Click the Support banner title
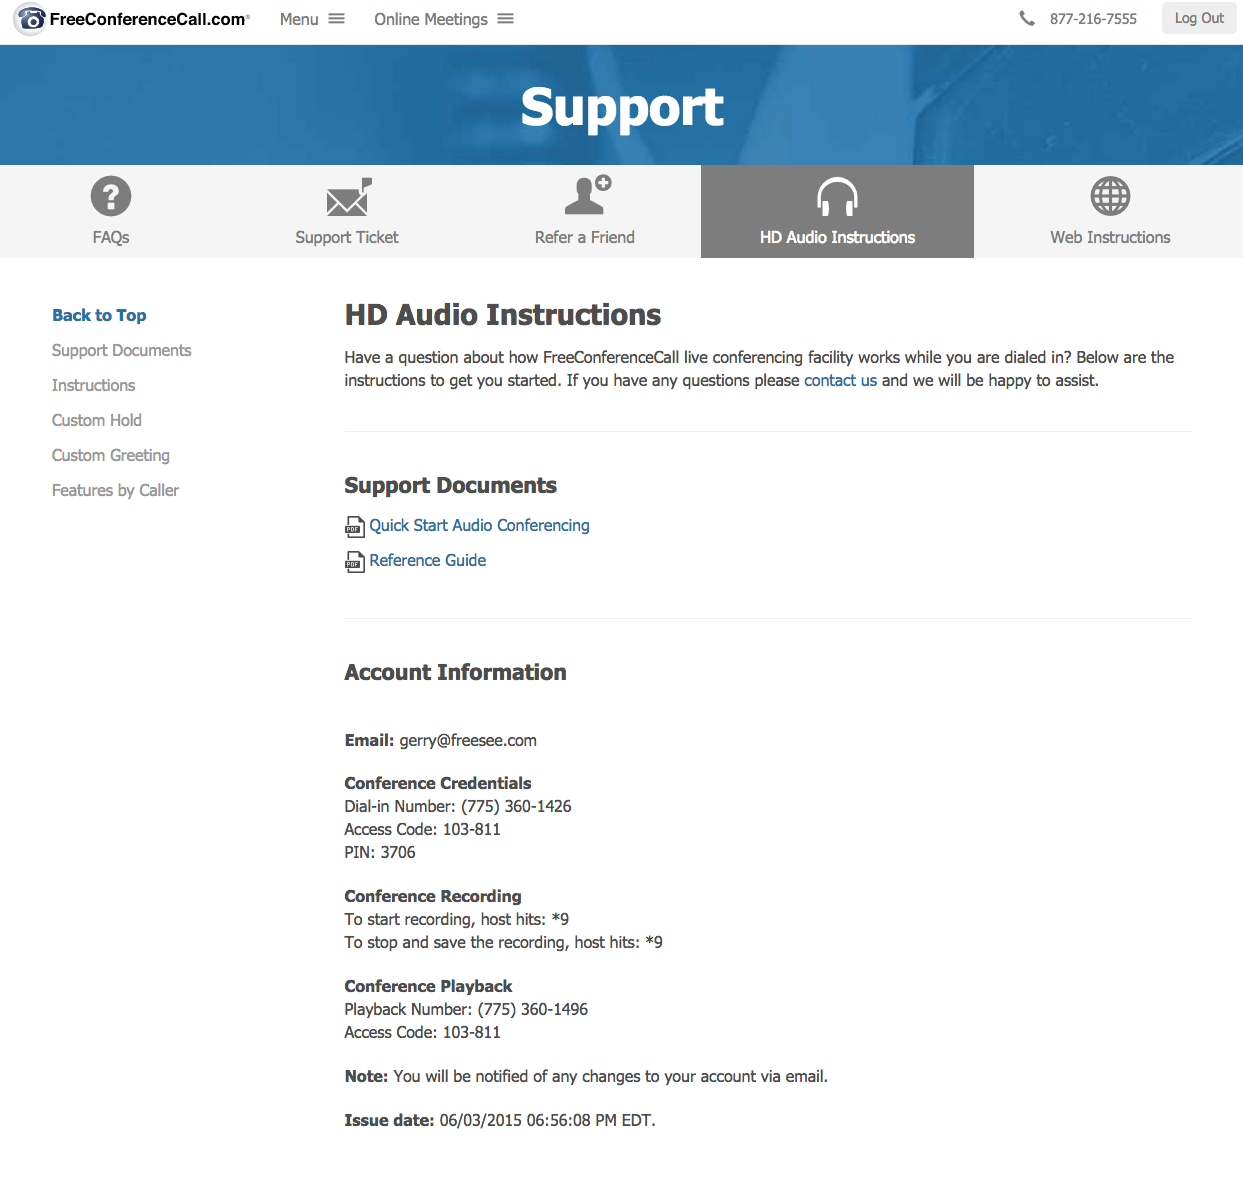Viewport: 1243px width, 1184px height. 622,108
